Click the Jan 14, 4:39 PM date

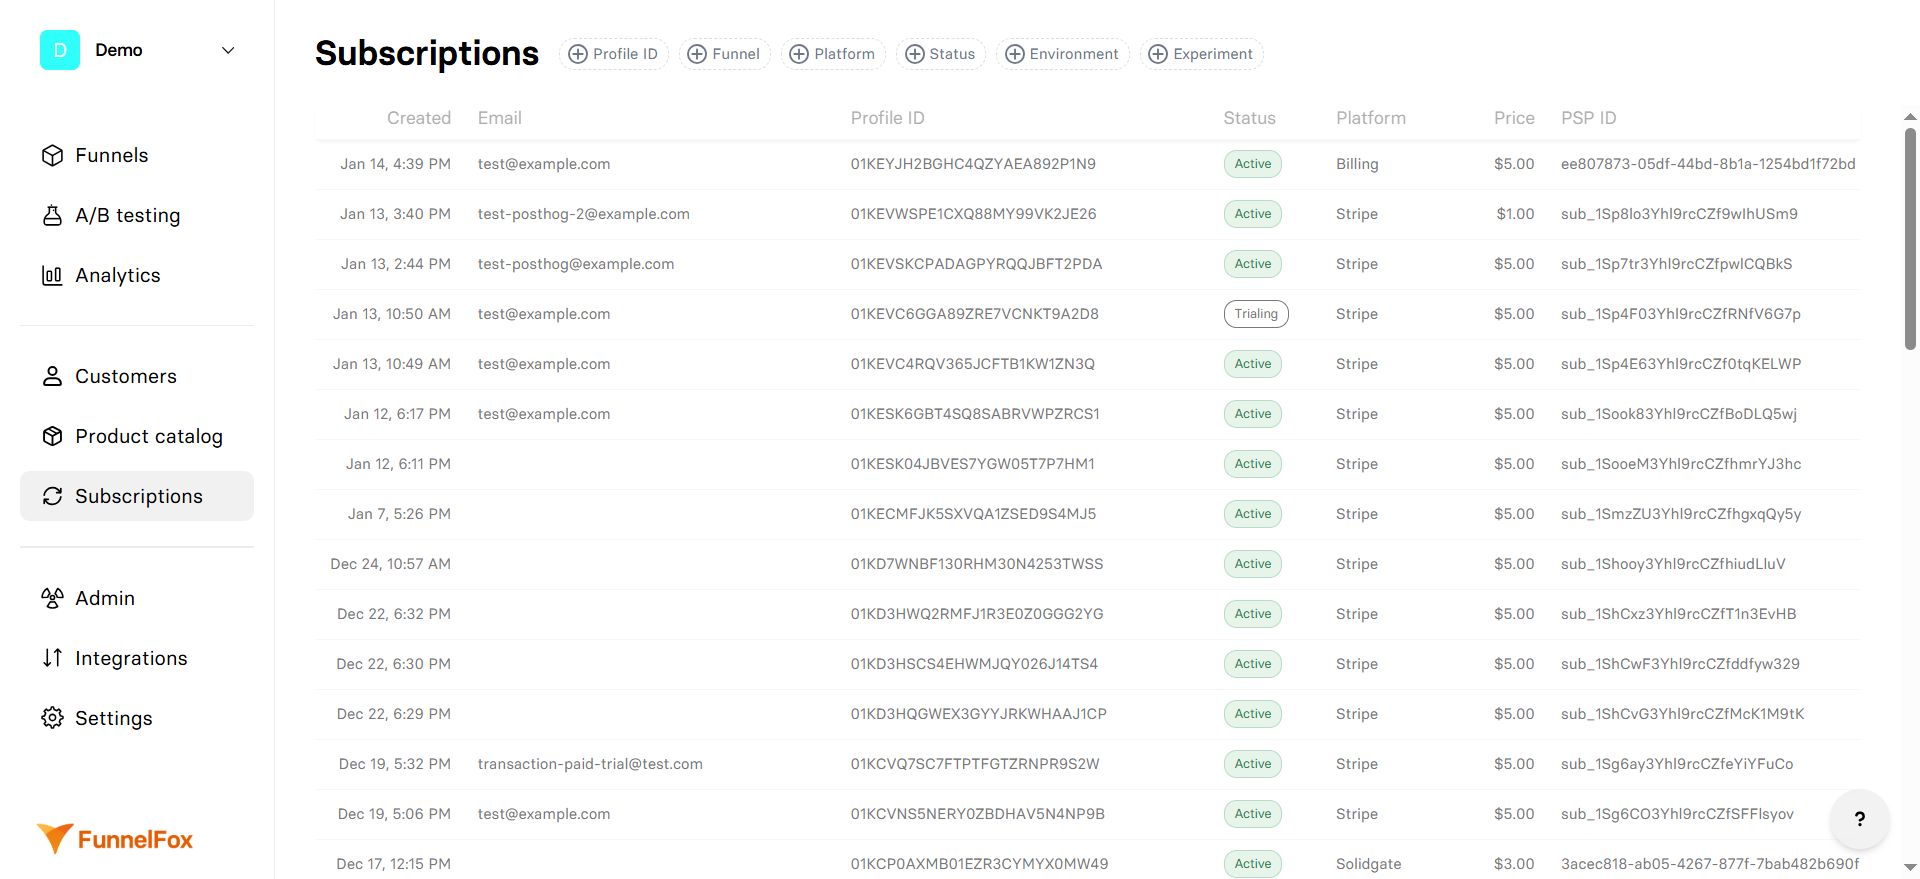point(395,164)
